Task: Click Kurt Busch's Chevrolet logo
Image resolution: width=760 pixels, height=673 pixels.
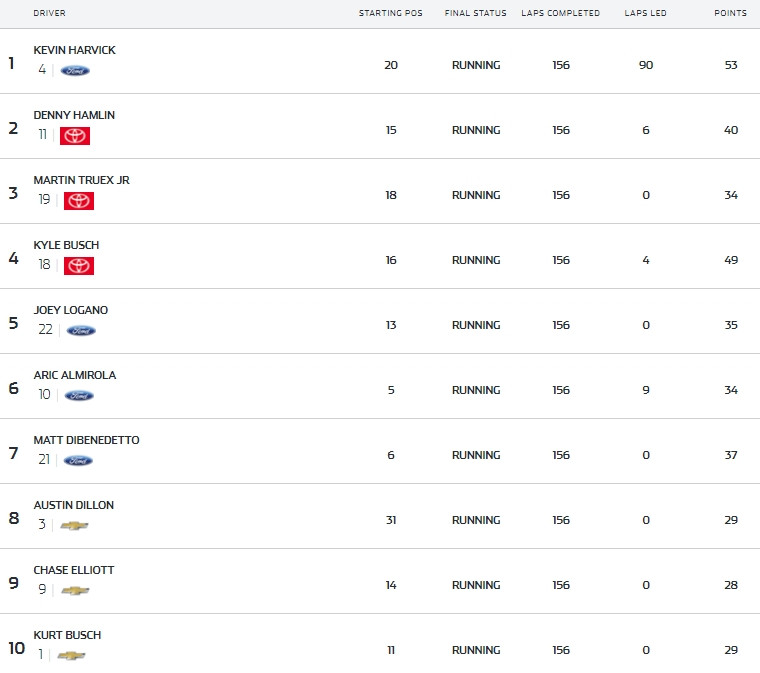Action: 71,655
